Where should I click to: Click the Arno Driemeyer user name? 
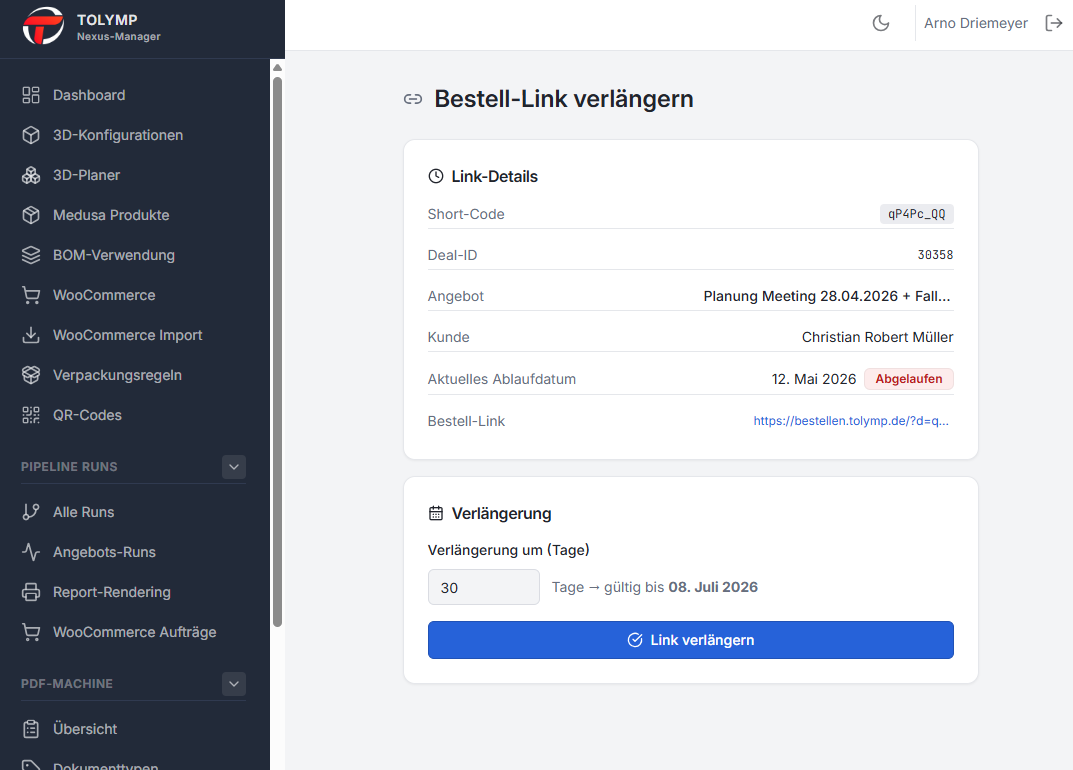975,23
